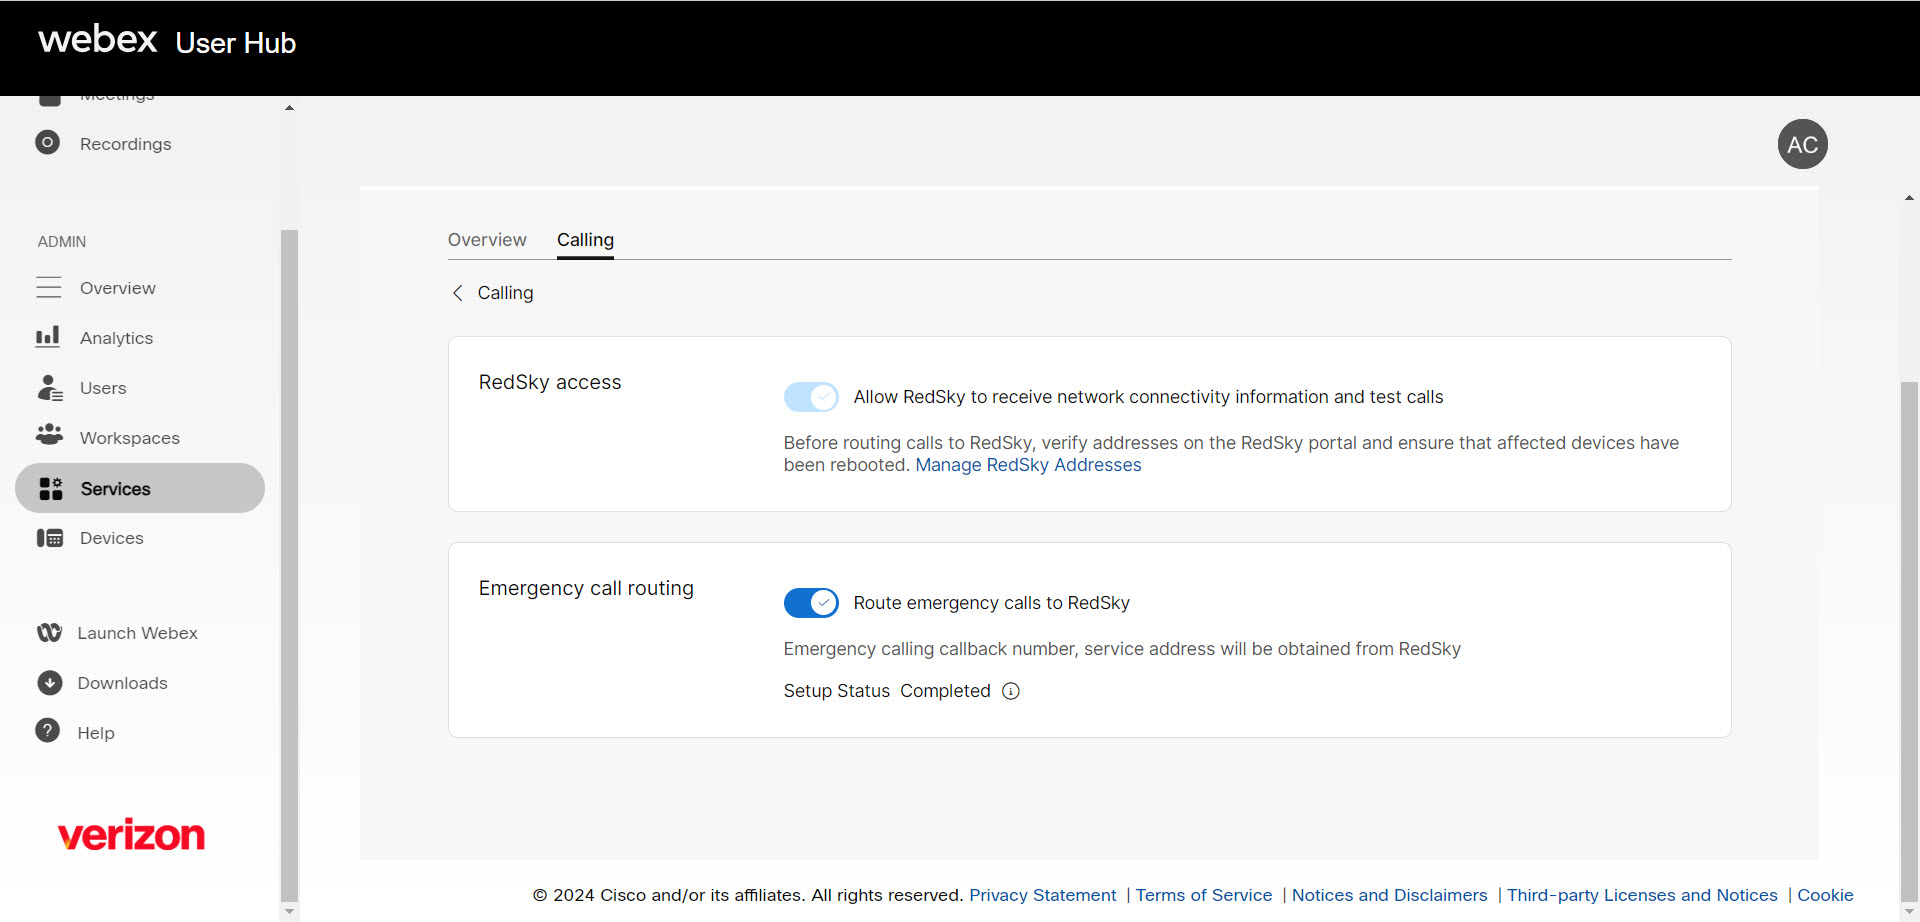Image resolution: width=1920 pixels, height=922 pixels.
Task: Open the Privacy Statement link
Action: click(1043, 895)
